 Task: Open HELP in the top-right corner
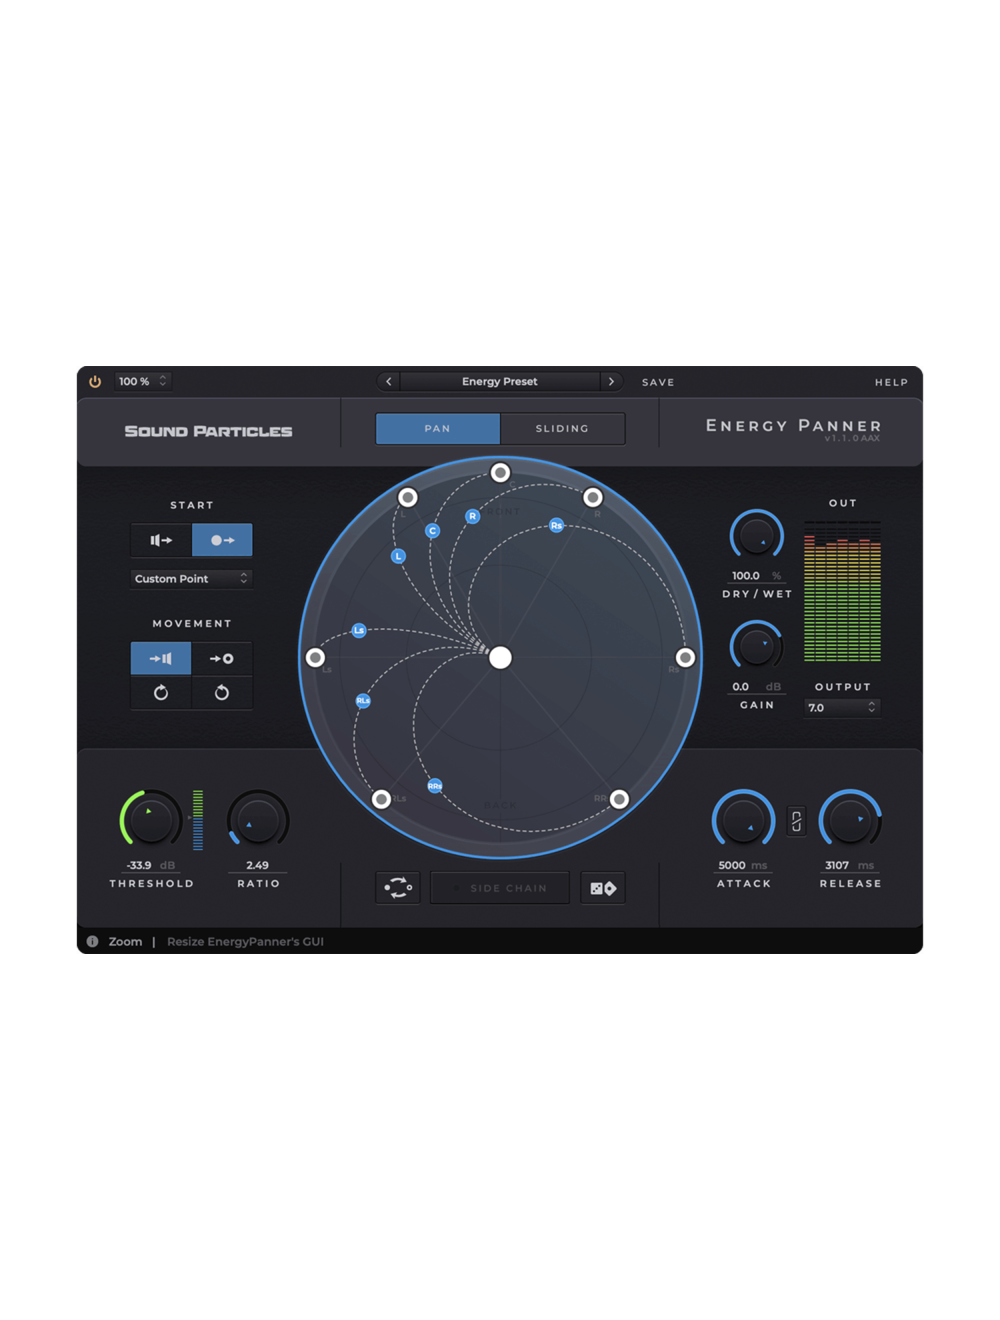tap(891, 382)
